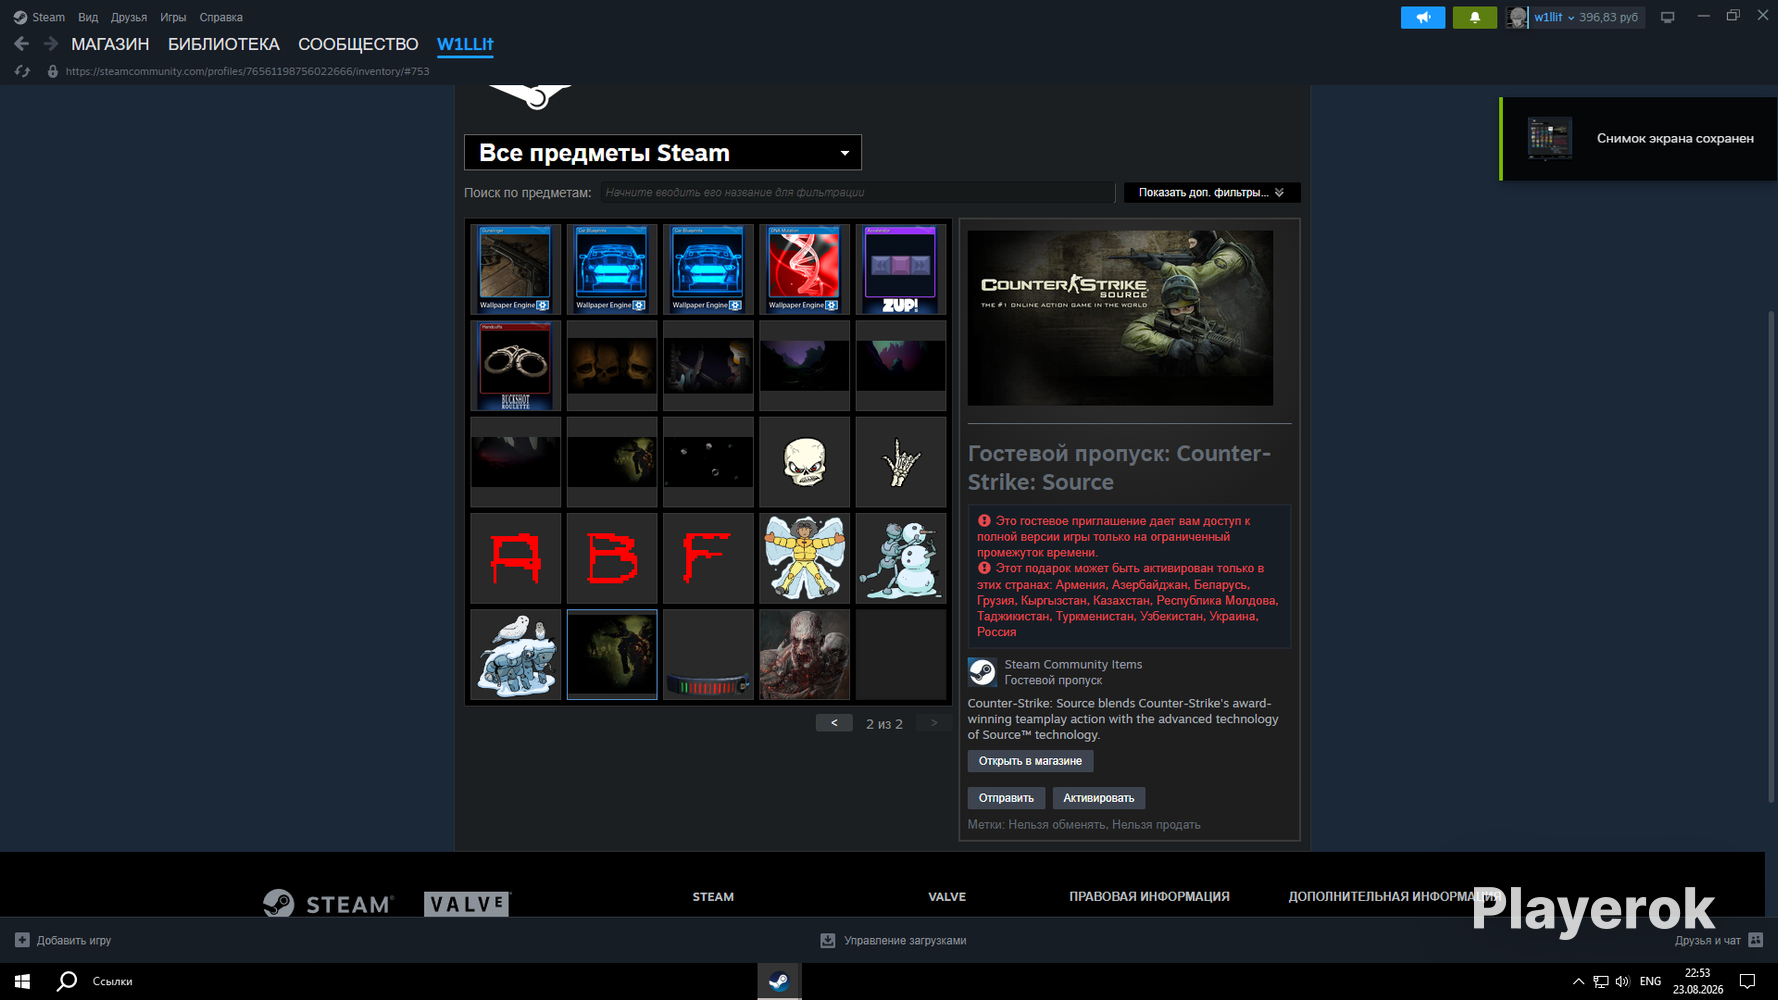This screenshot has height=1000, width=1778.
Task: Click the Steam logo in the footer
Action: click(328, 904)
